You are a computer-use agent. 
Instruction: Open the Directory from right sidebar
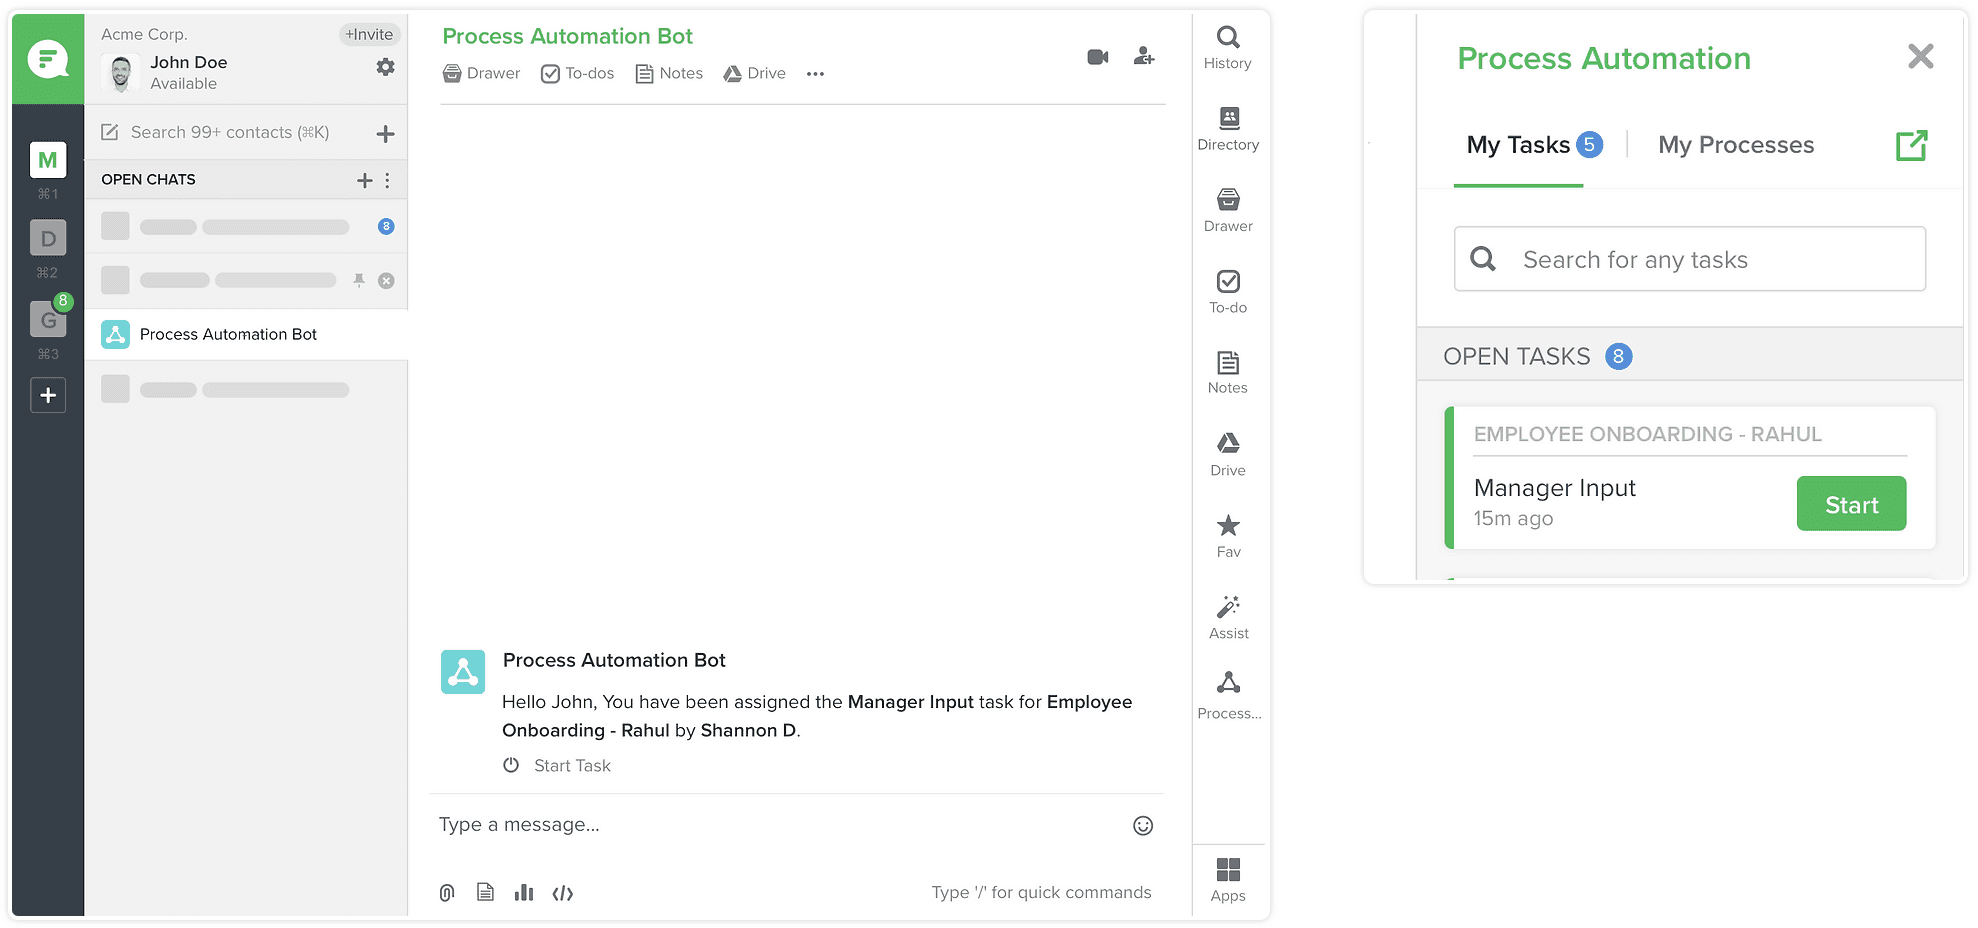[1228, 129]
